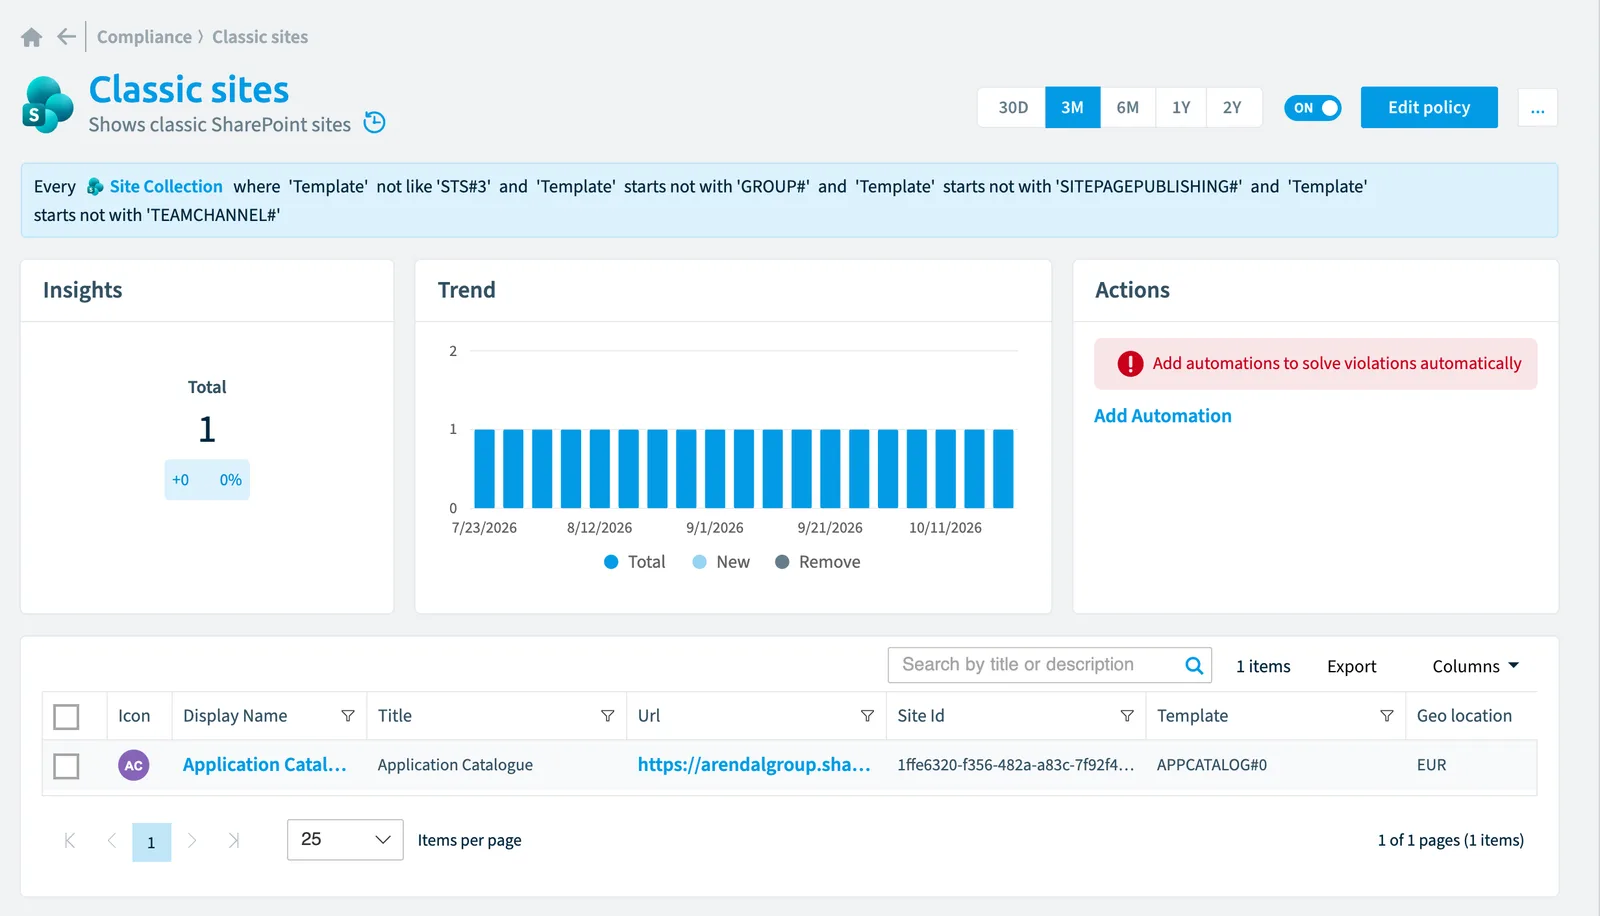1600x916 pixels.
Task: Click the red warning icon in Actions
Action: coord(1130,364)
